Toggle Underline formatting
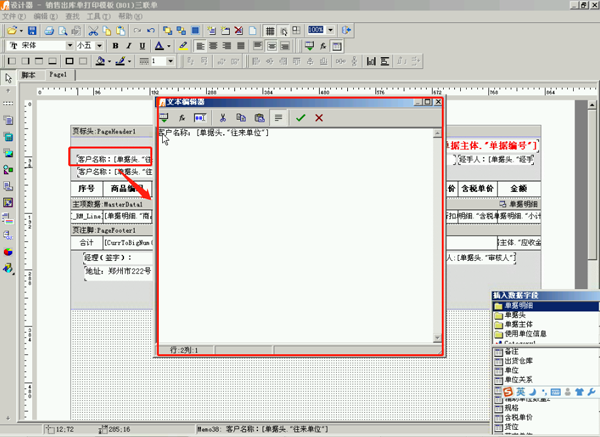 coord(142,46)
